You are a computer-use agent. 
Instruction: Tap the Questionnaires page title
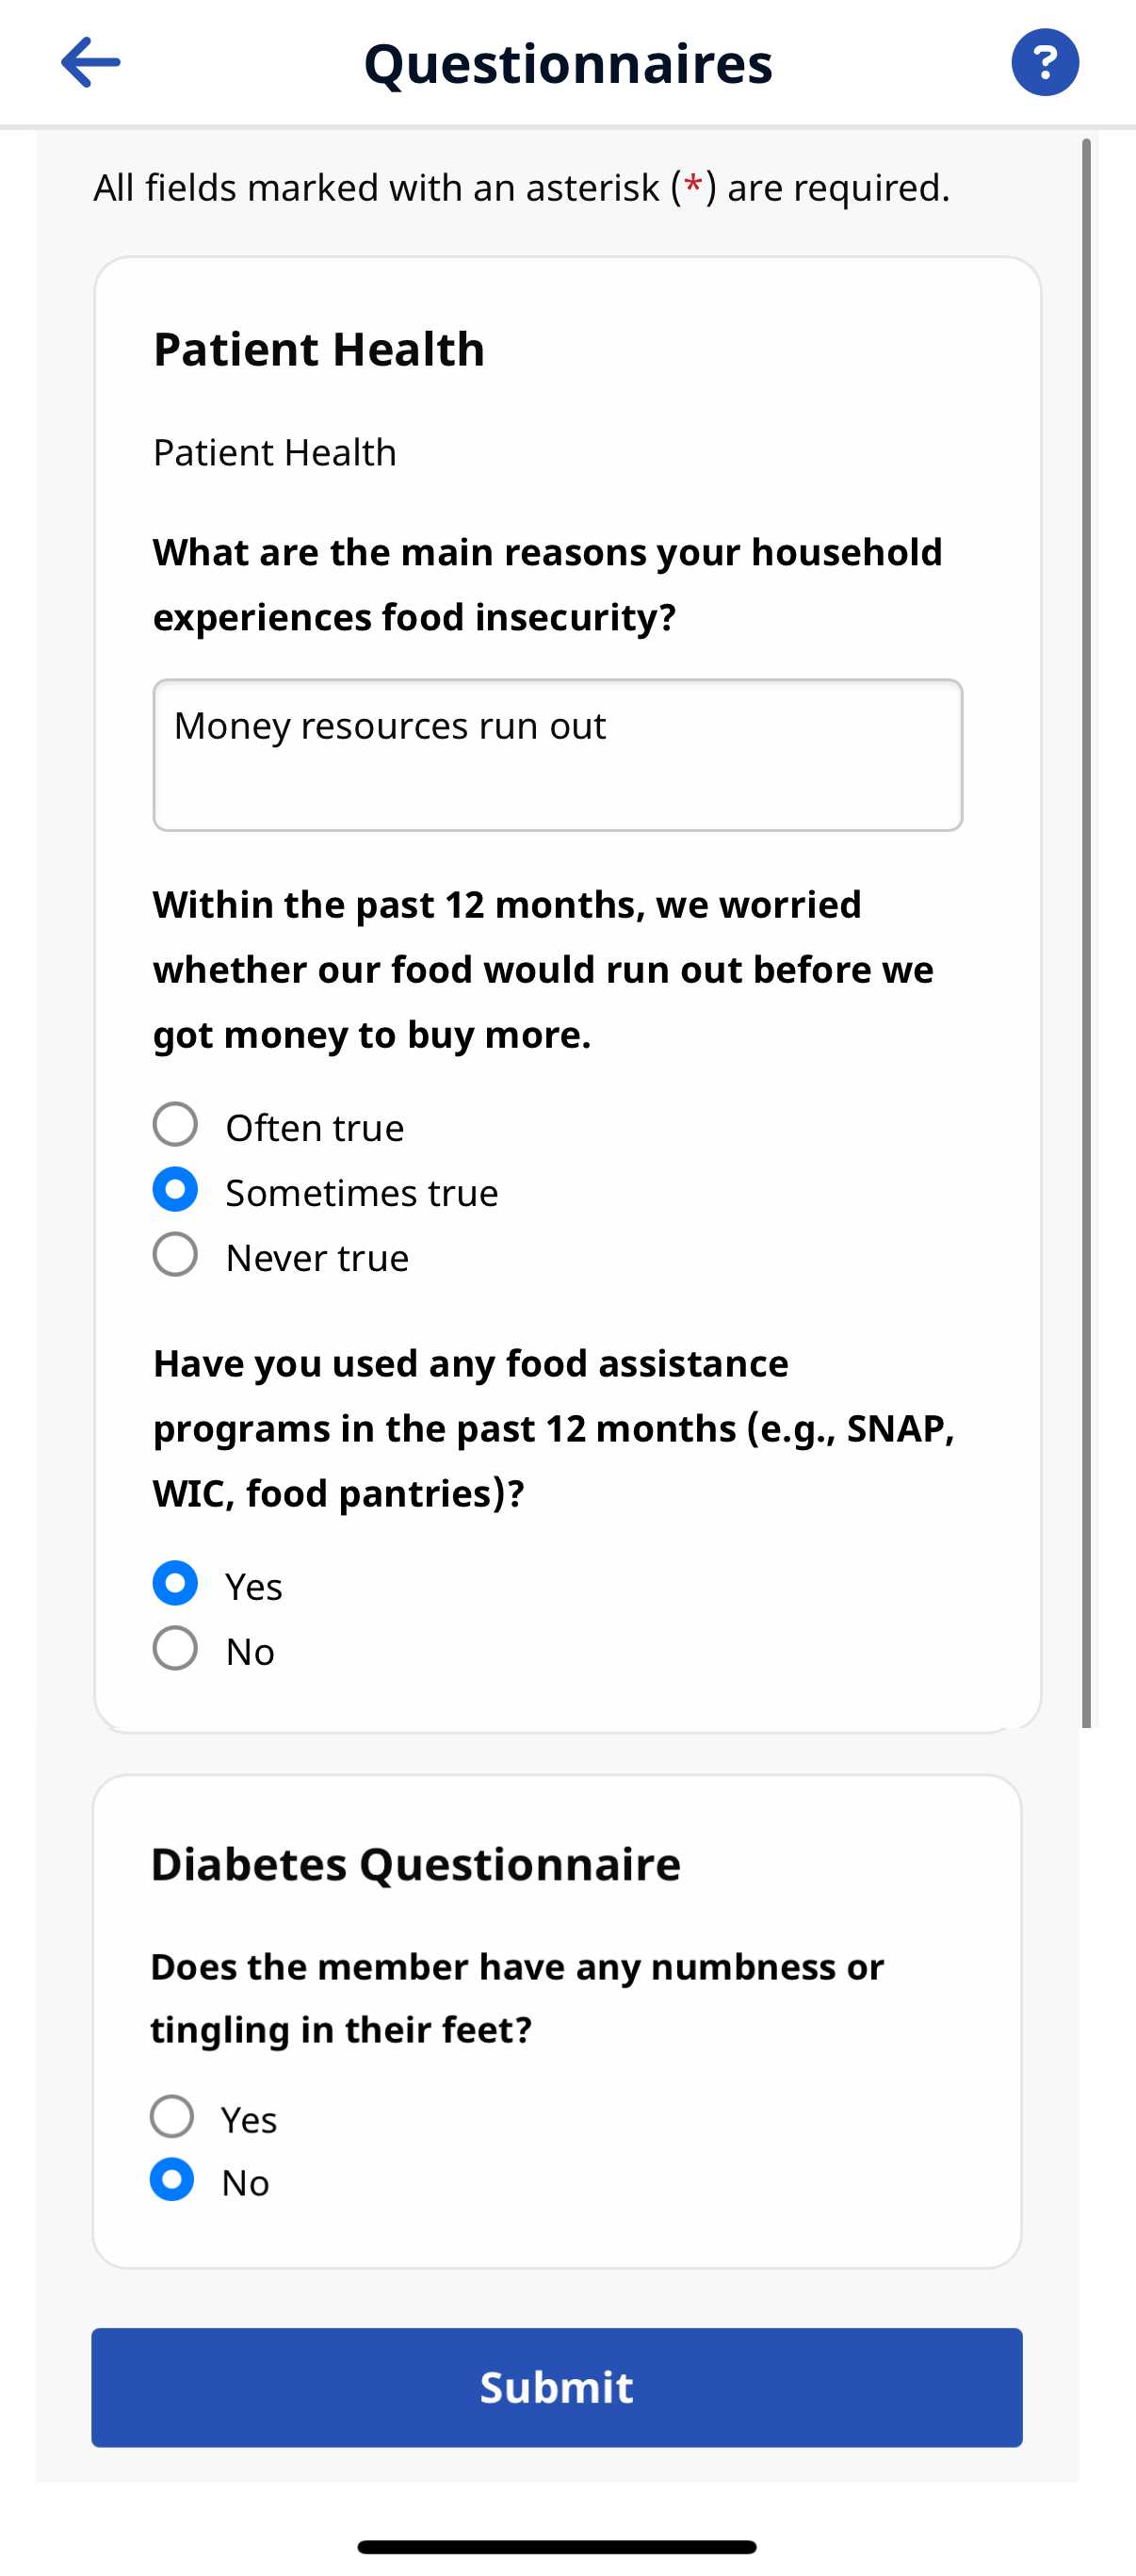point(568,63)
